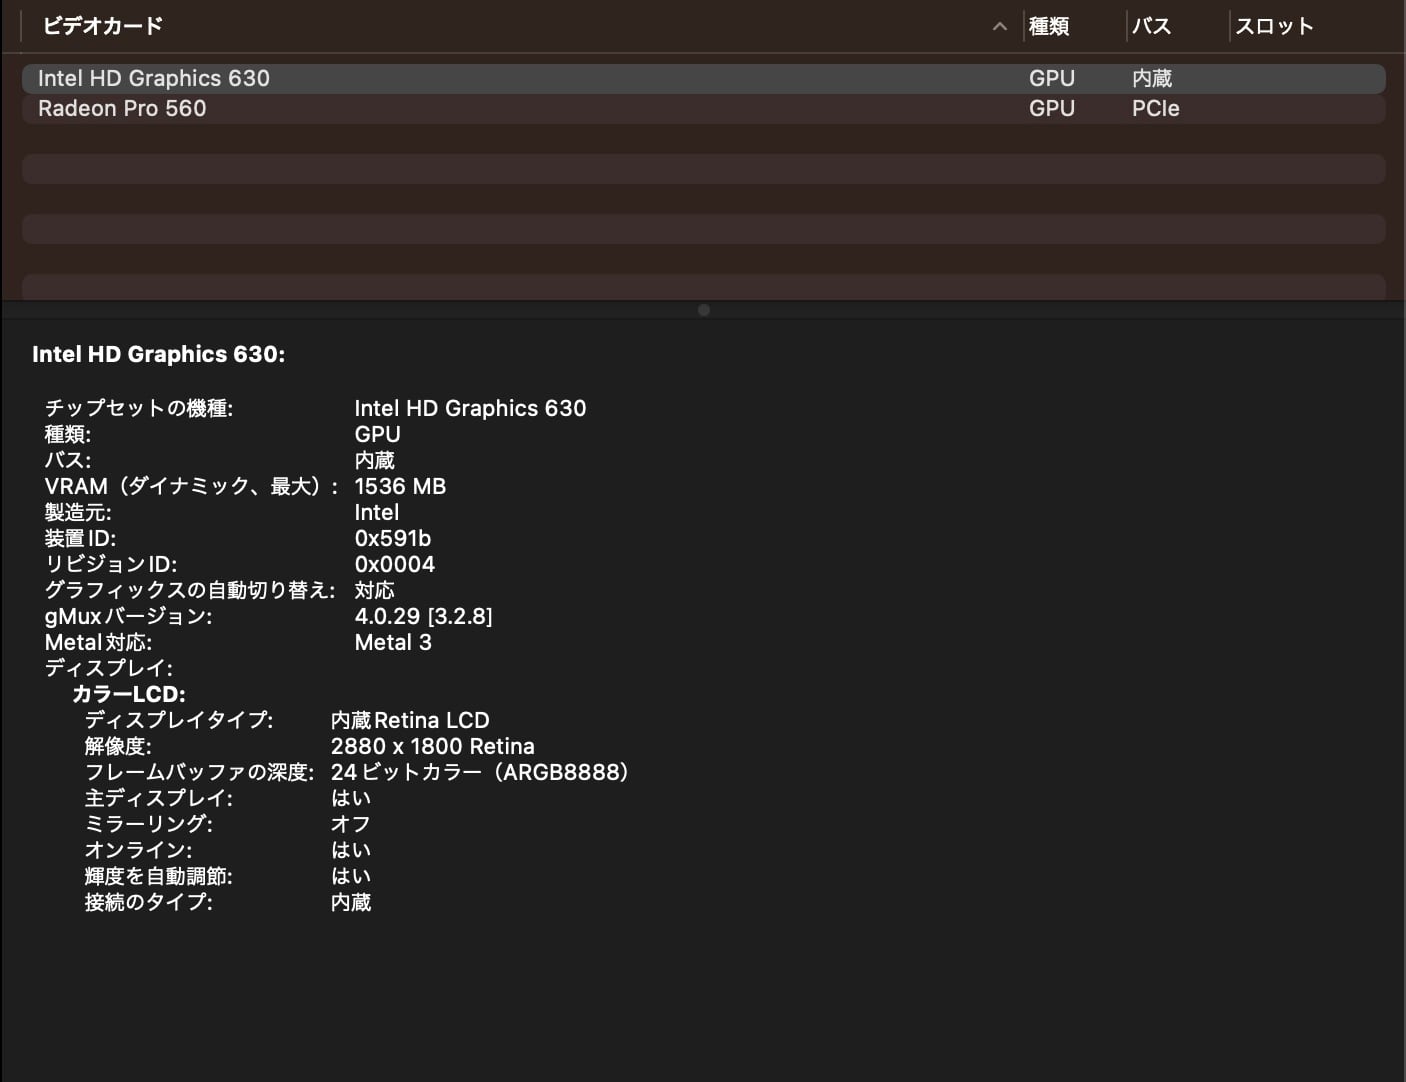Click the split pane divider handle dot
Image resolution: width=1406 pixels, height=1082 pixels.
(x=704, y=310)
